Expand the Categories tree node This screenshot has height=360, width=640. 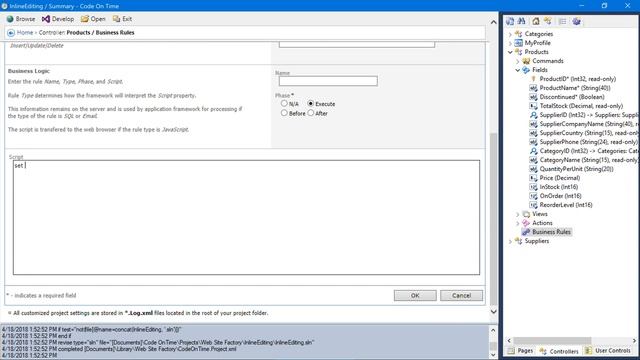(510, 34)
